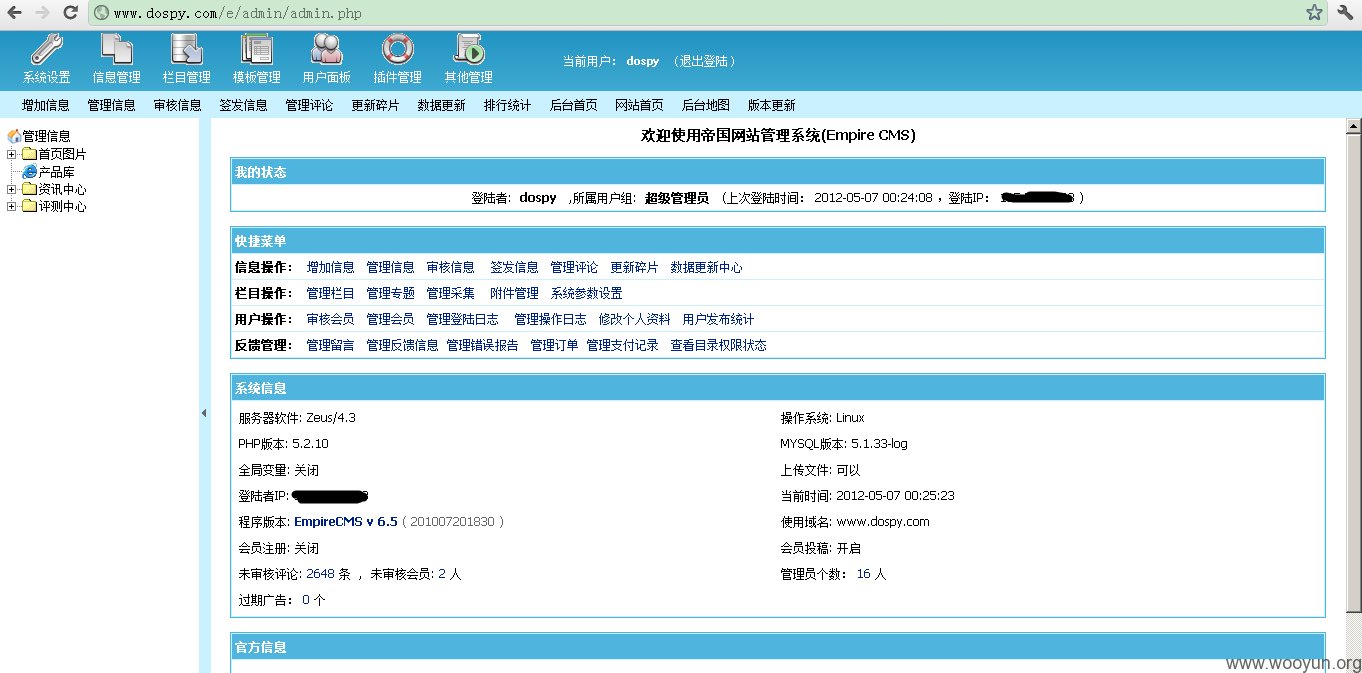1362x673 pixels.
Task: Bookmark page with star icon
Action: tap(1314, 13)
